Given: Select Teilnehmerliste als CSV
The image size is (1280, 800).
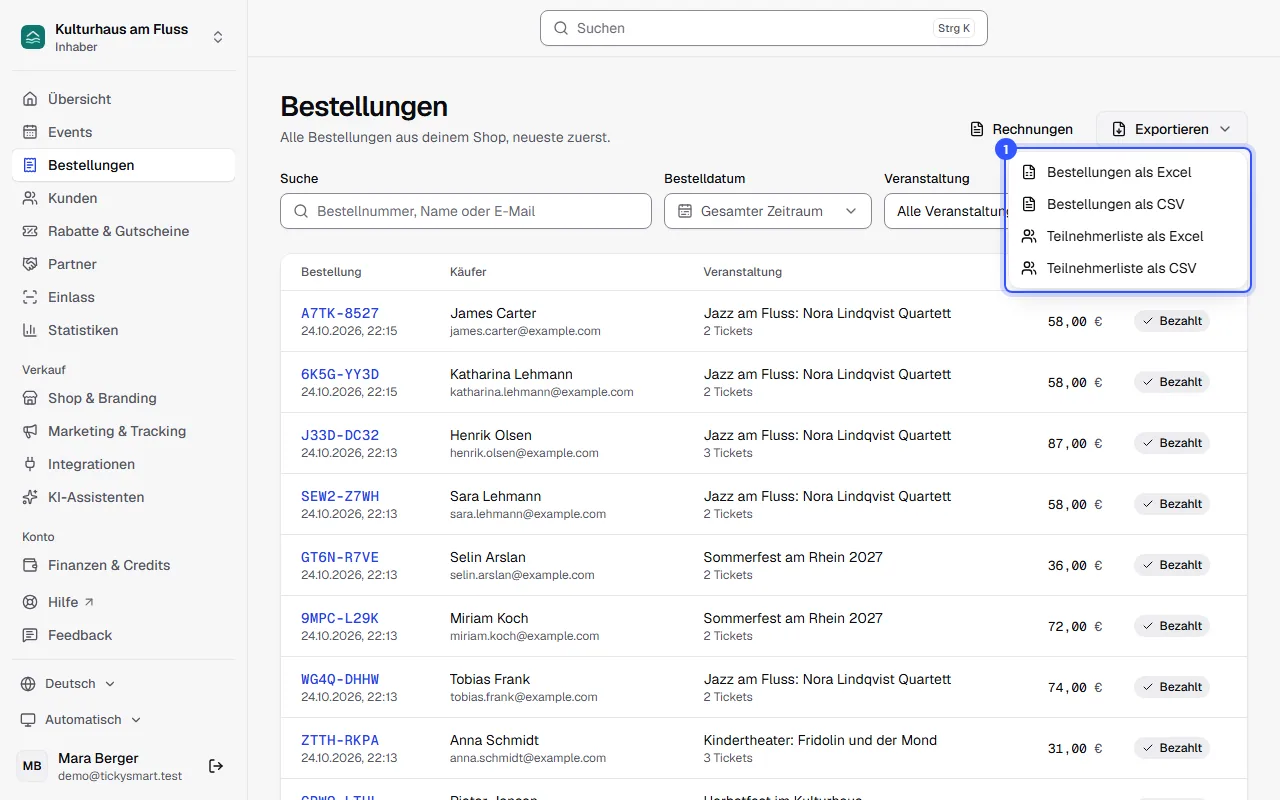Looking at the screenshot, I should click(x=1128, y=268).
